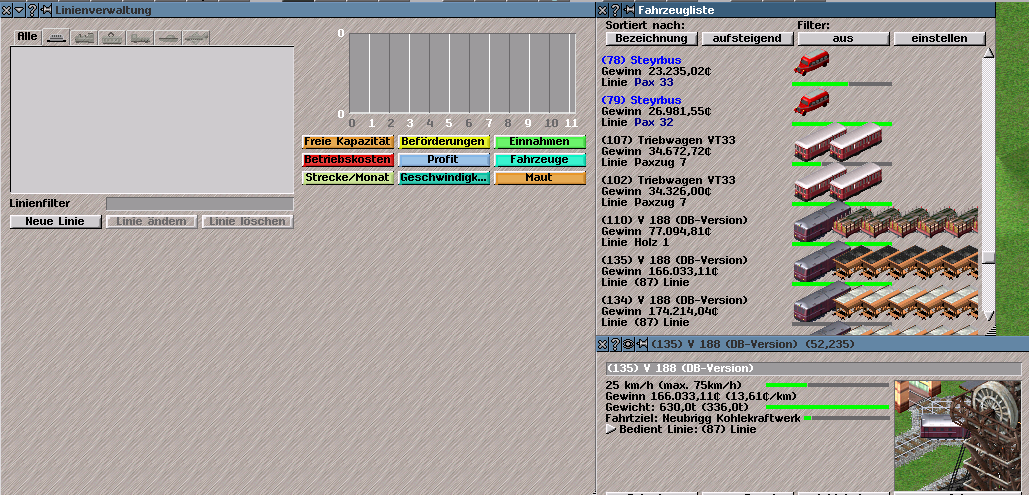Expand the Bedient Linie (87) triangle

coord(611,429)
